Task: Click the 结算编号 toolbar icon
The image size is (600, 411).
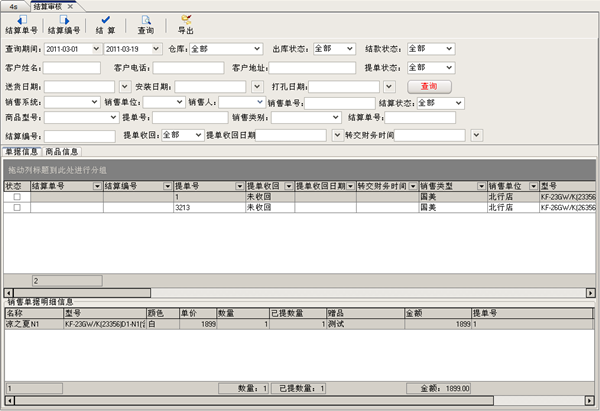Action: click(64, 24)
